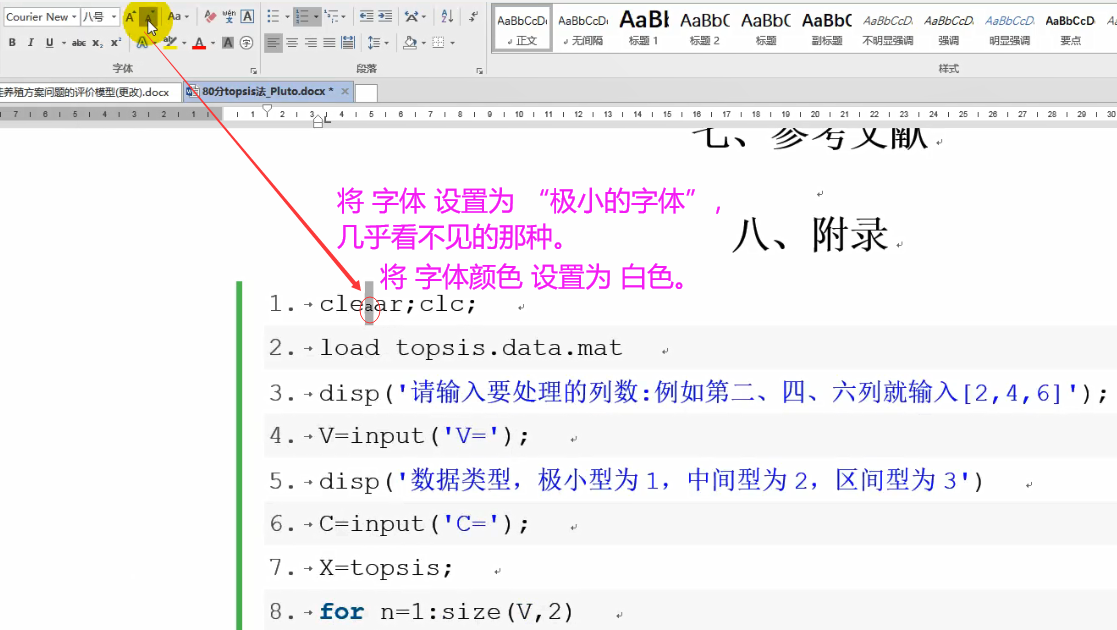
Task: Expand bullet library dropdown arrow
Action: (286, 16)
